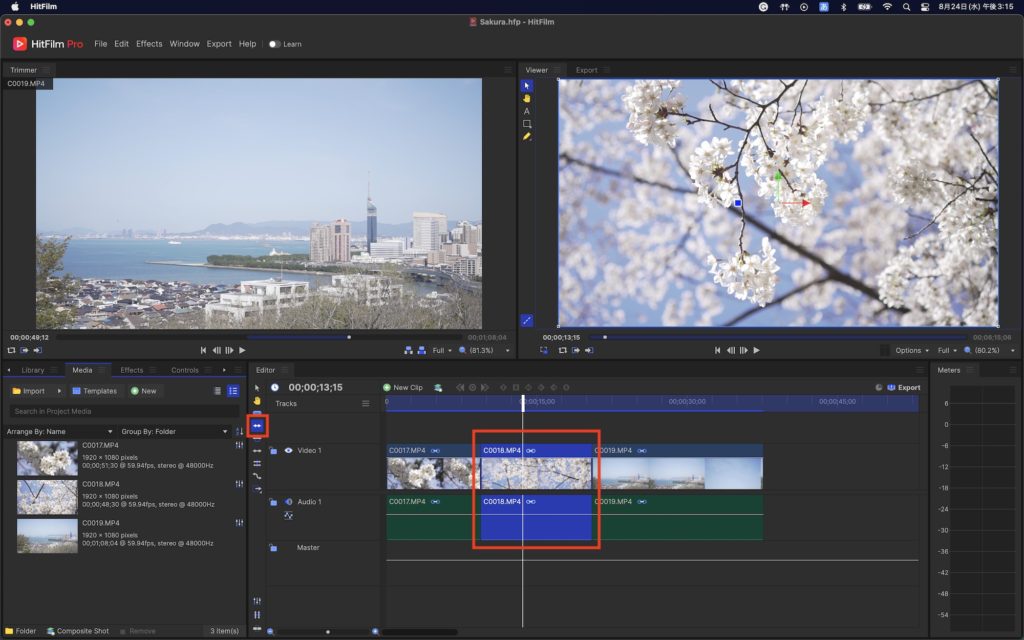Screen dimensions: 1024x640
Task: Expand the Viewer Options dropdown
Action: [912, 351]
